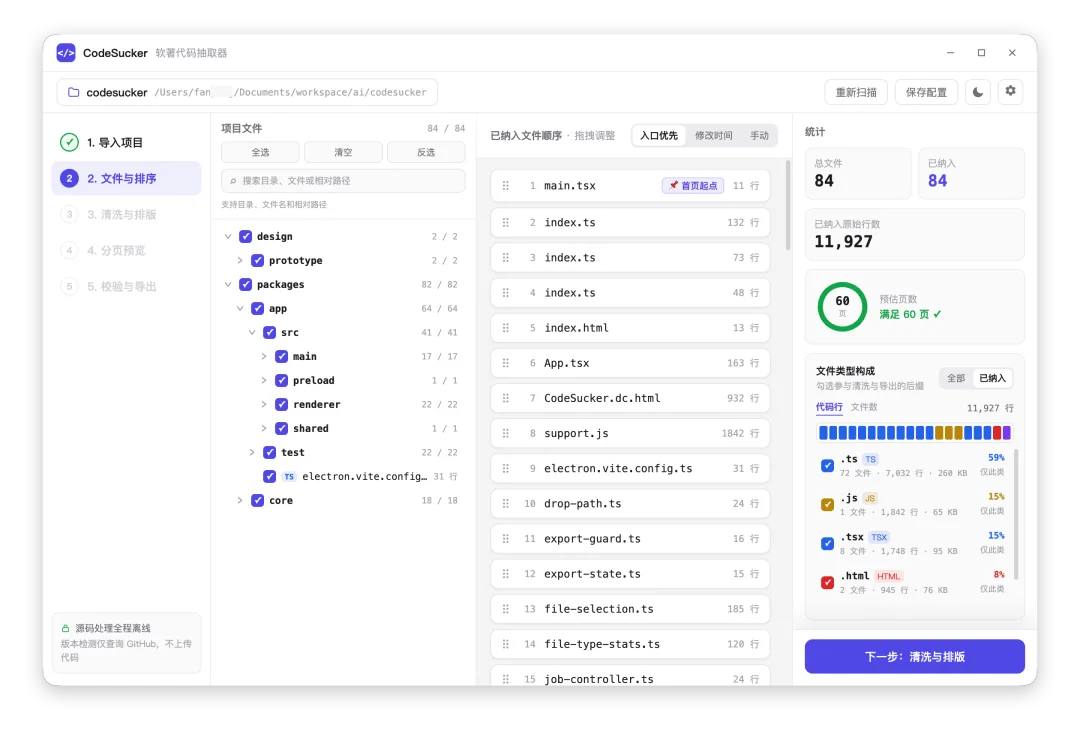1080x737 pixels.
Task: Collapse the design folder
Action: point(228,236)
